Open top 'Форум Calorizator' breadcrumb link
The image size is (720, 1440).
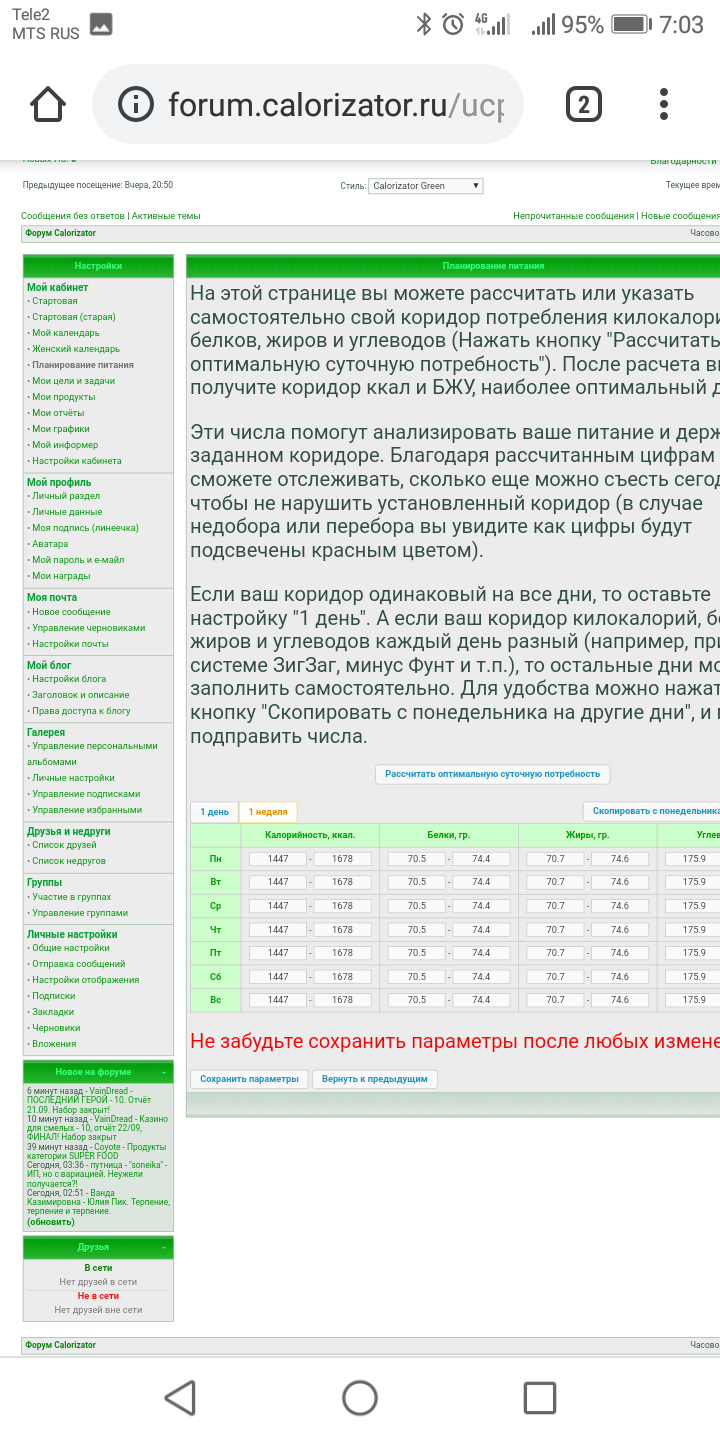pos(61,233)
